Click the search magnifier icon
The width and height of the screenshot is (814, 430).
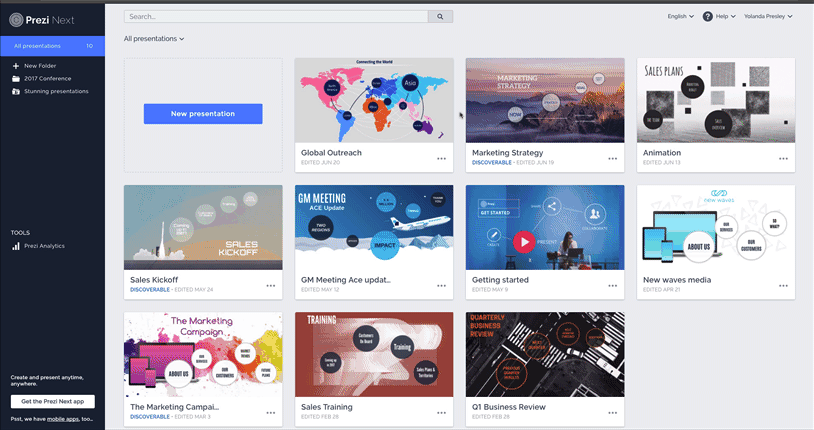click(x=440, y=17)
